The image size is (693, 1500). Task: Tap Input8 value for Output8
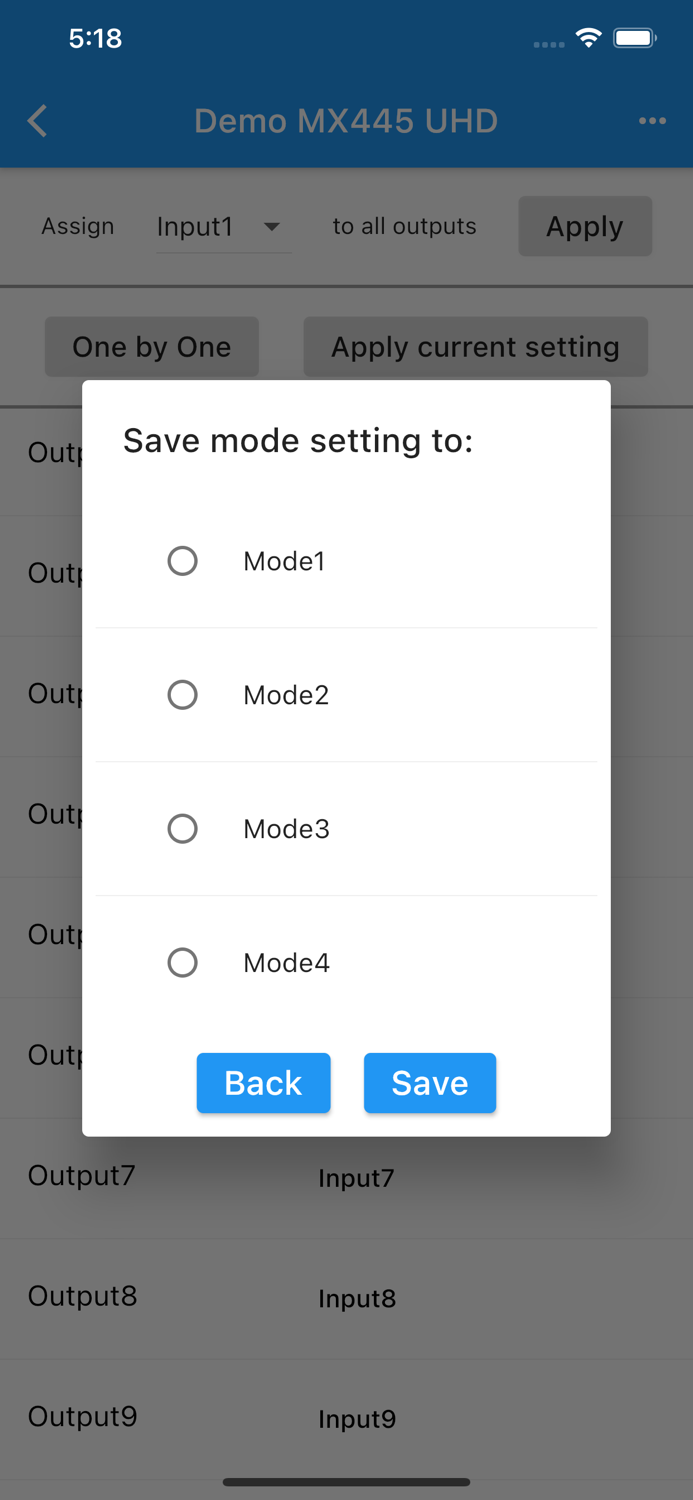click(x=357, y=1298)
